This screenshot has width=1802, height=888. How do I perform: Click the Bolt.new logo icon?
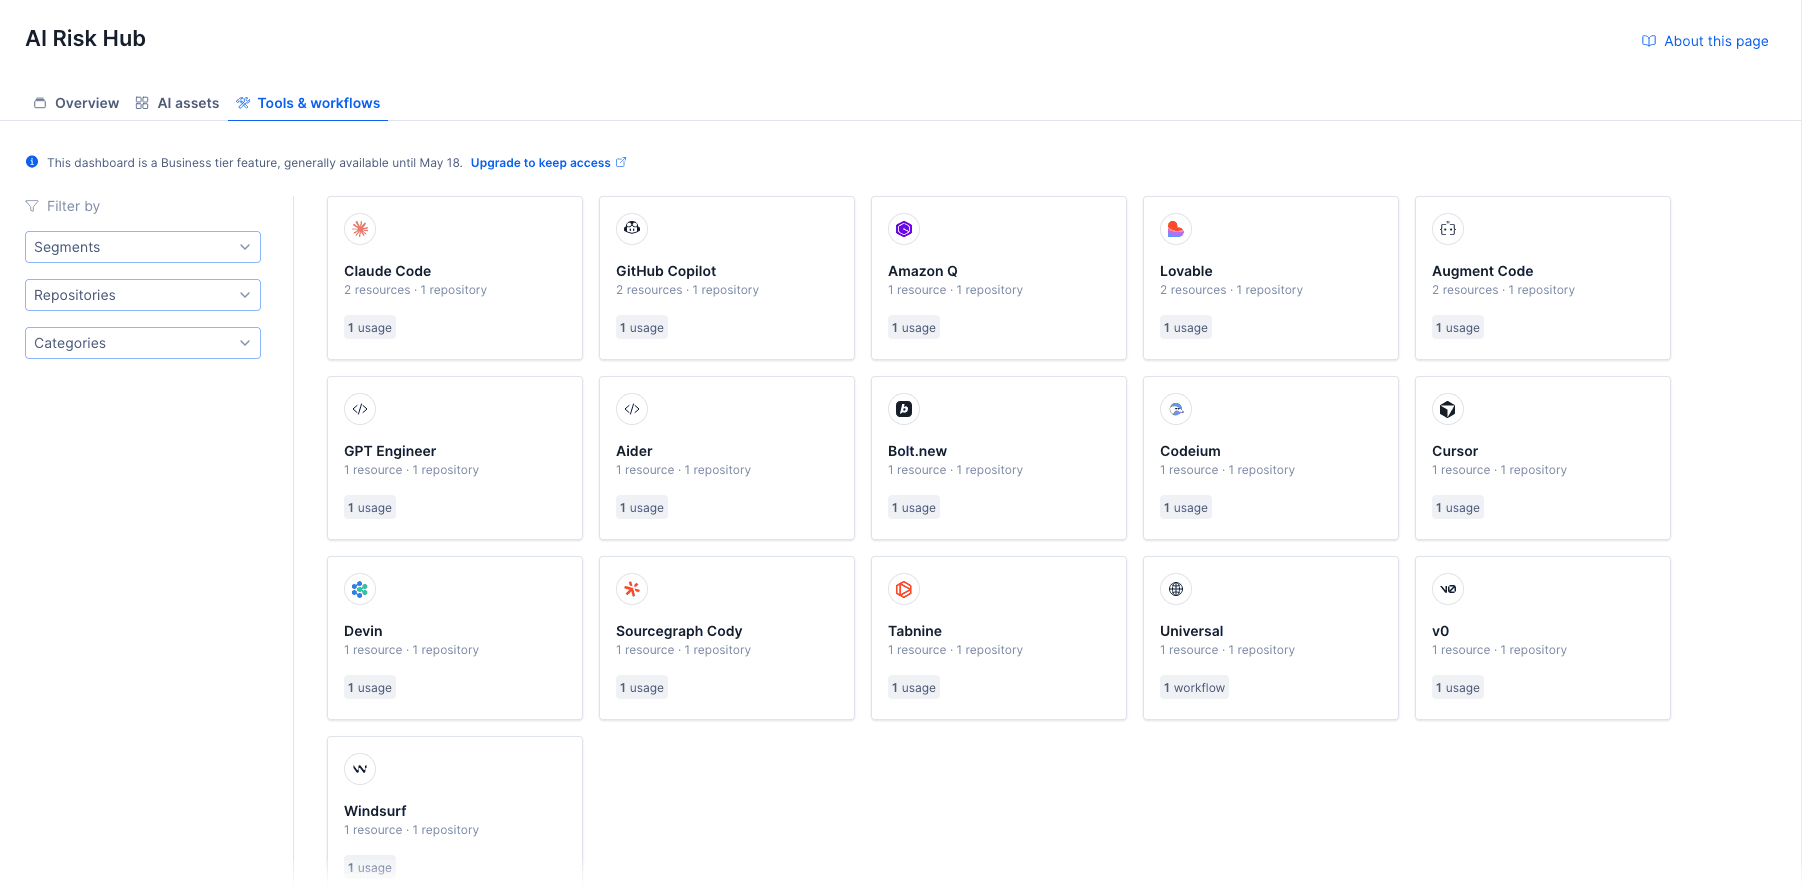click(904, 409)
